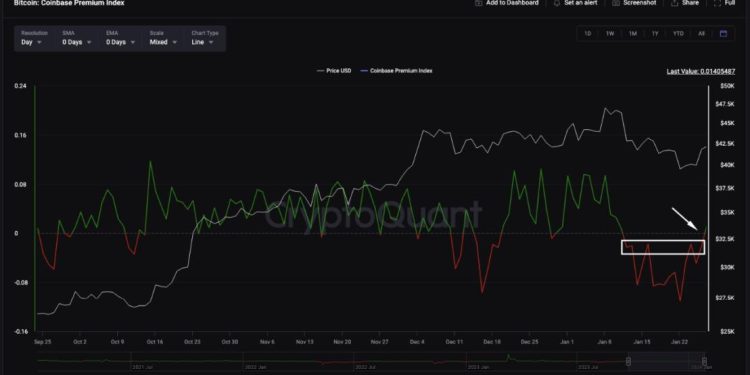The width and height of the screenshot is (750, 375).
Task: Click the share arrow icon
Action: 674,3
